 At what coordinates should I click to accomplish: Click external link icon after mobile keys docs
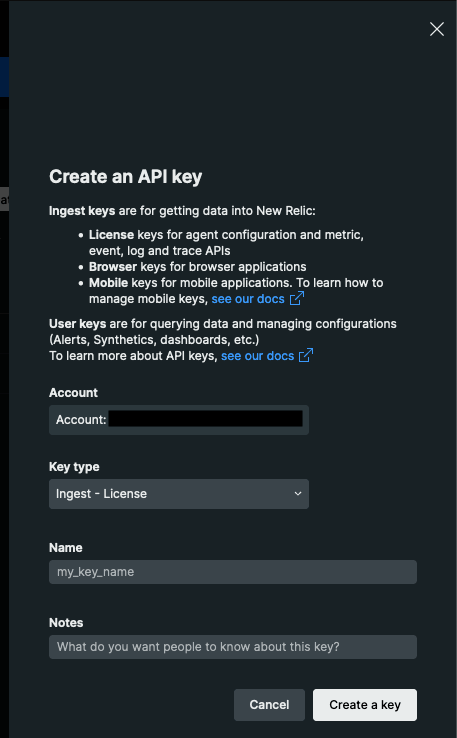297,298
